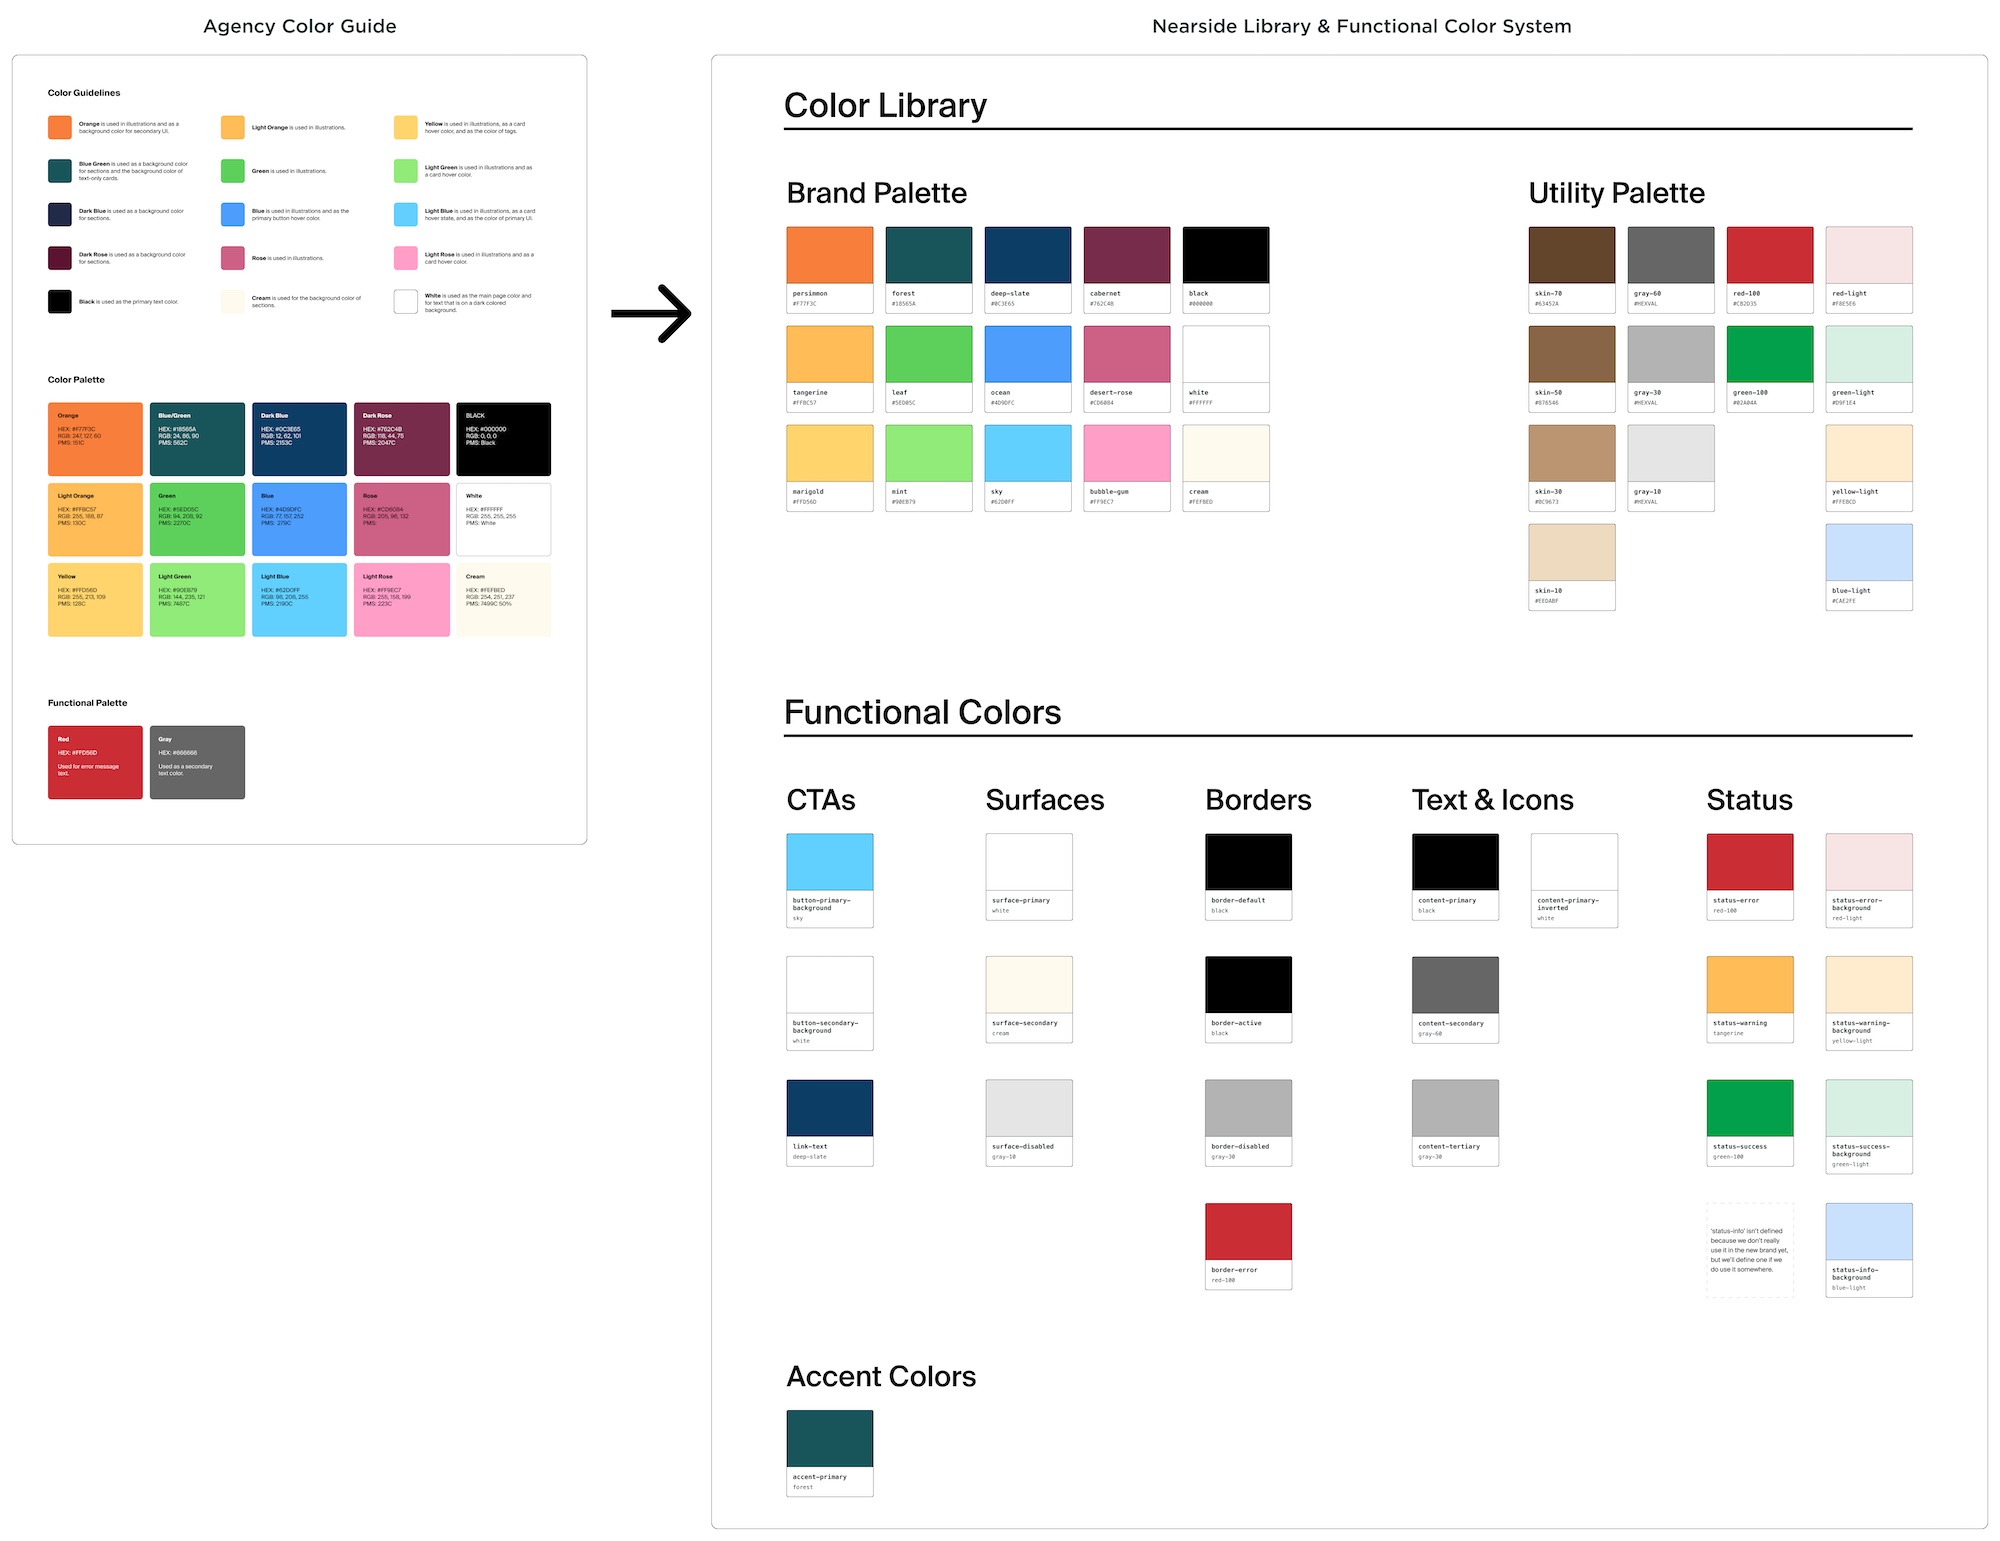
Task: Click the link-text swatch under CTAs
Action: [x=829, y=1108]
